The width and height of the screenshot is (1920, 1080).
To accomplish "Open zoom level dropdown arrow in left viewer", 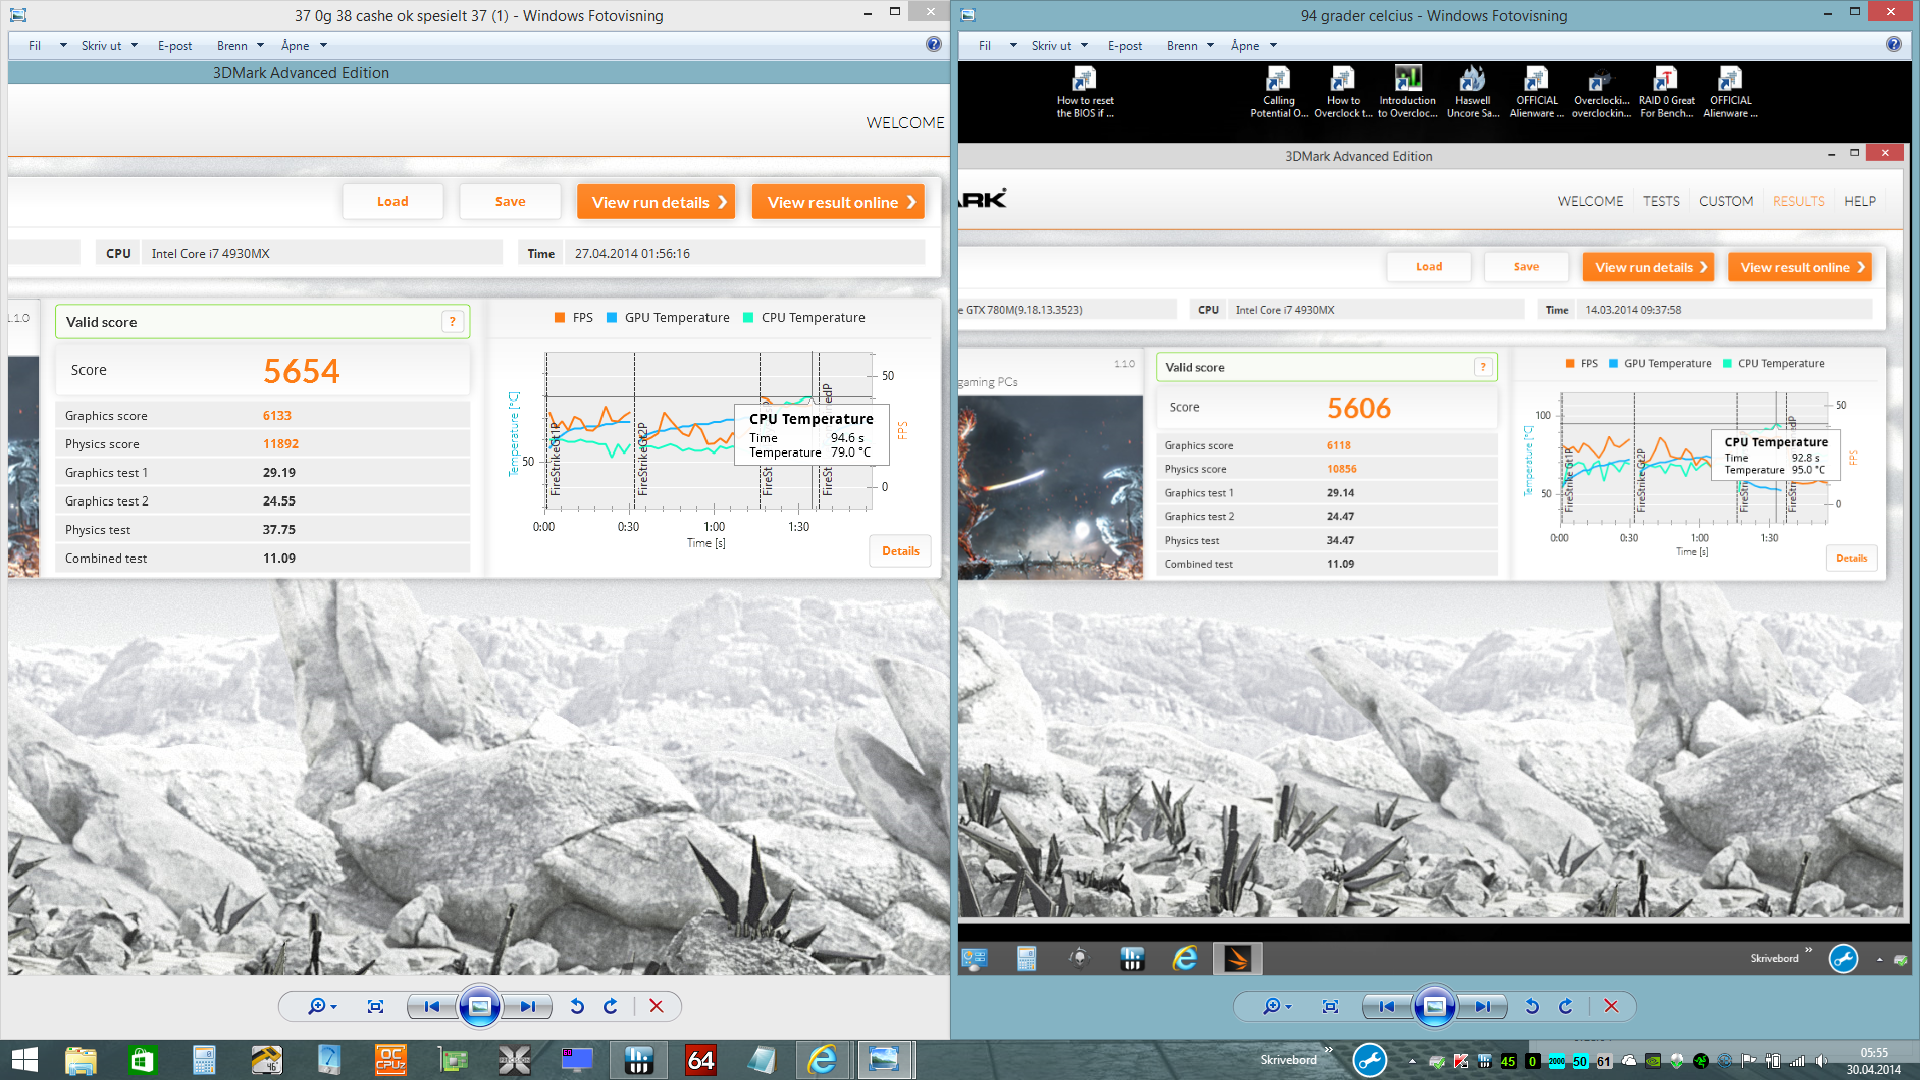I will pos(334,1007).
